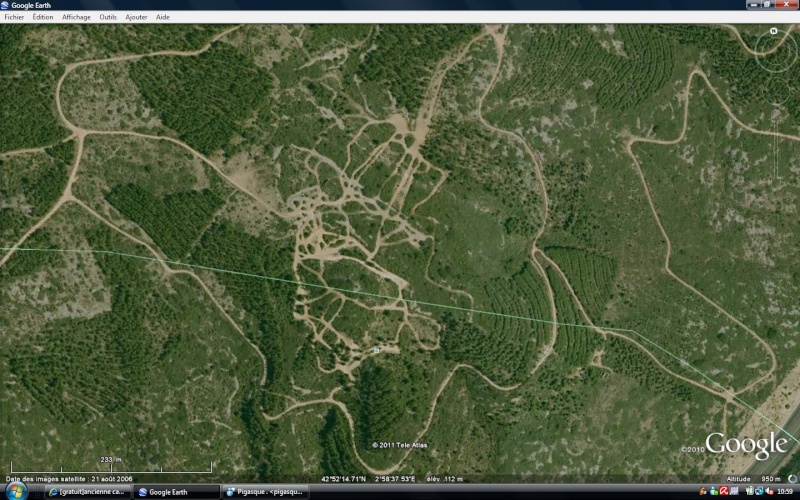This screenshot has width=800, height=500.
Task: Open the Édition menu
Action: [x=43, y=17]
